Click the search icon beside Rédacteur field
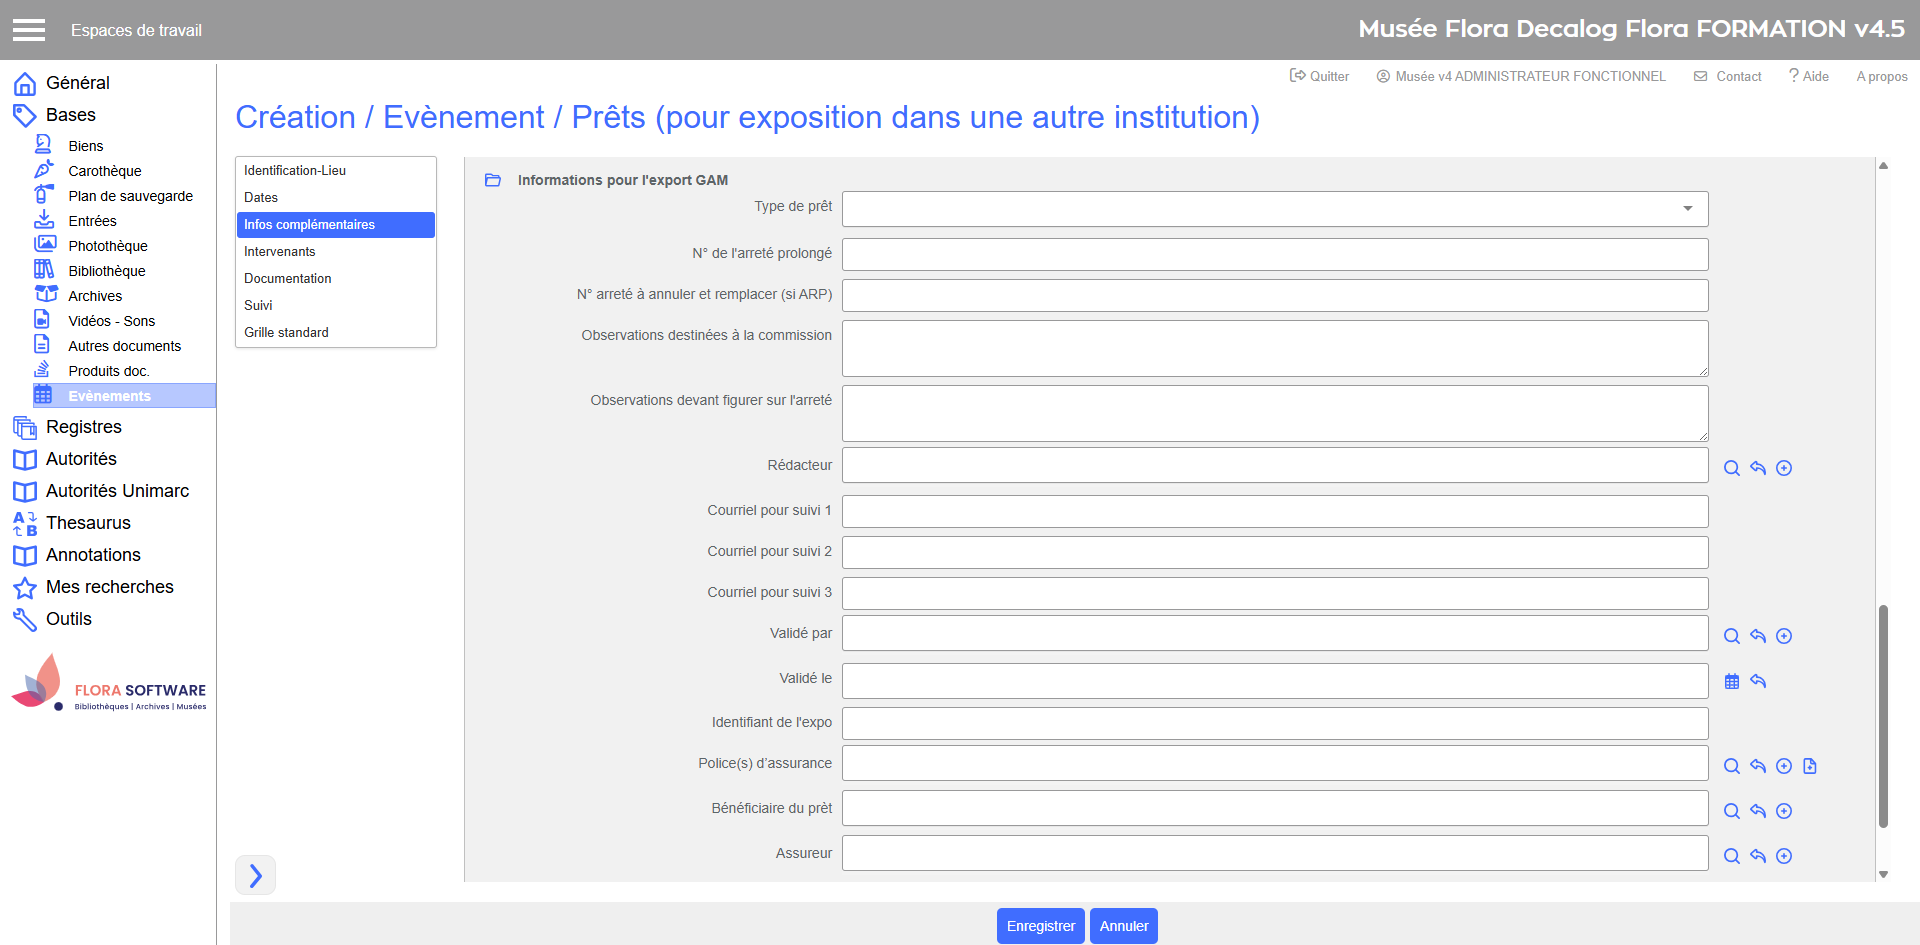The width and height of the screenshot is (1920, 945). tap(1732, 468)
